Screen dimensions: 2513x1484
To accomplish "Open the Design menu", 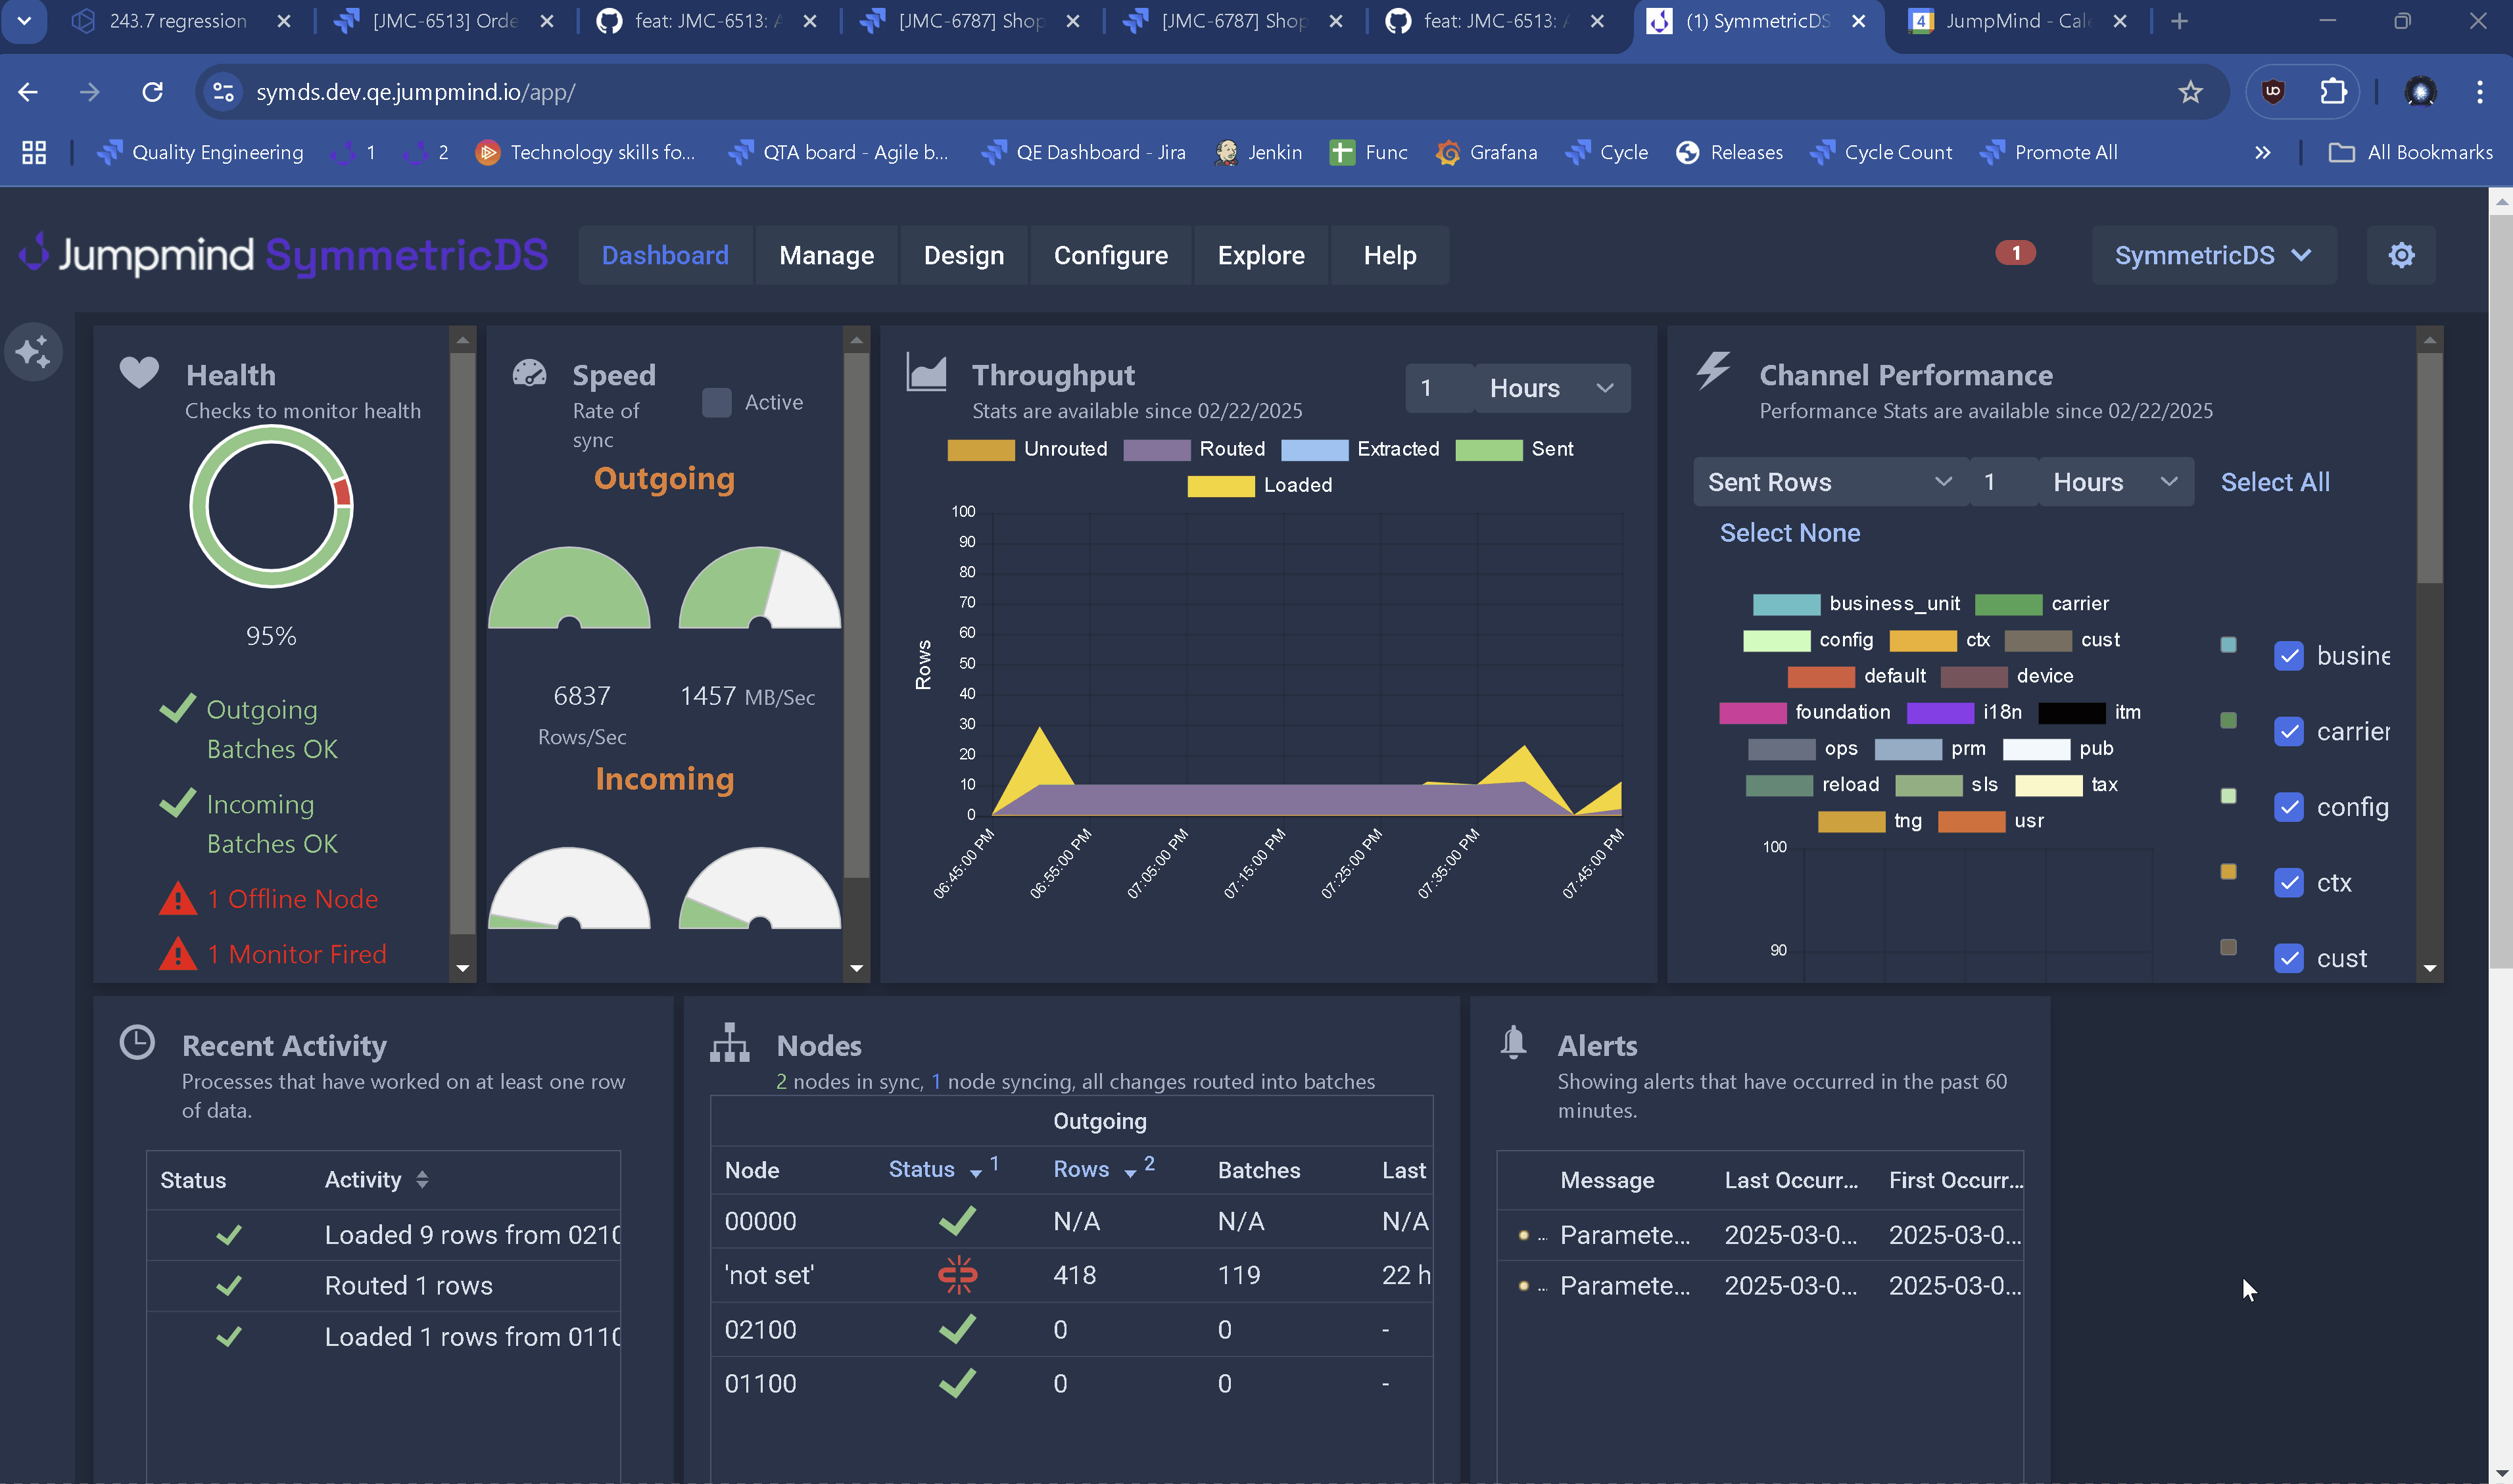I will pyautogui.click(x=964, y=256).
